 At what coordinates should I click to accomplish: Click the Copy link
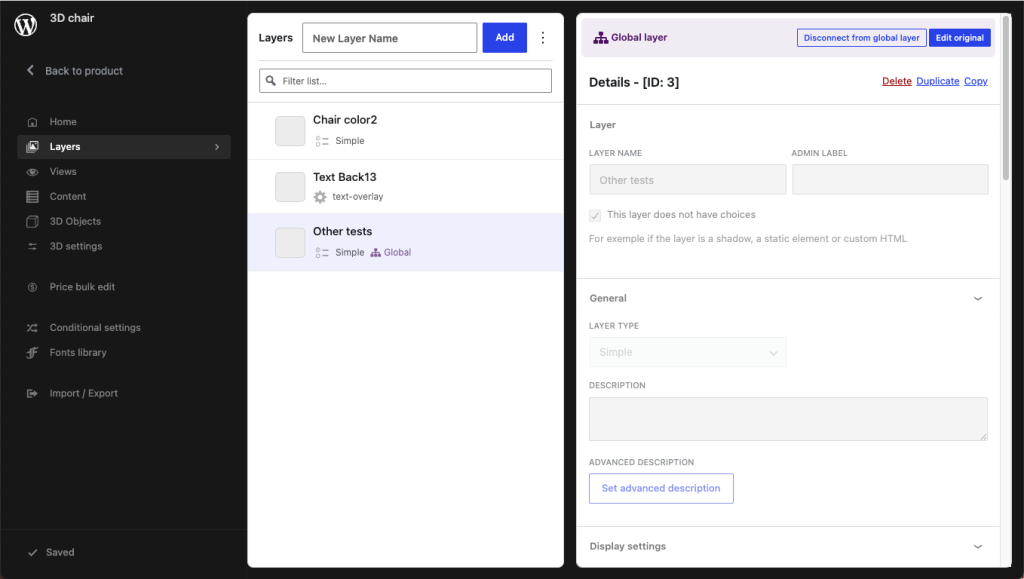coord(976,82)
